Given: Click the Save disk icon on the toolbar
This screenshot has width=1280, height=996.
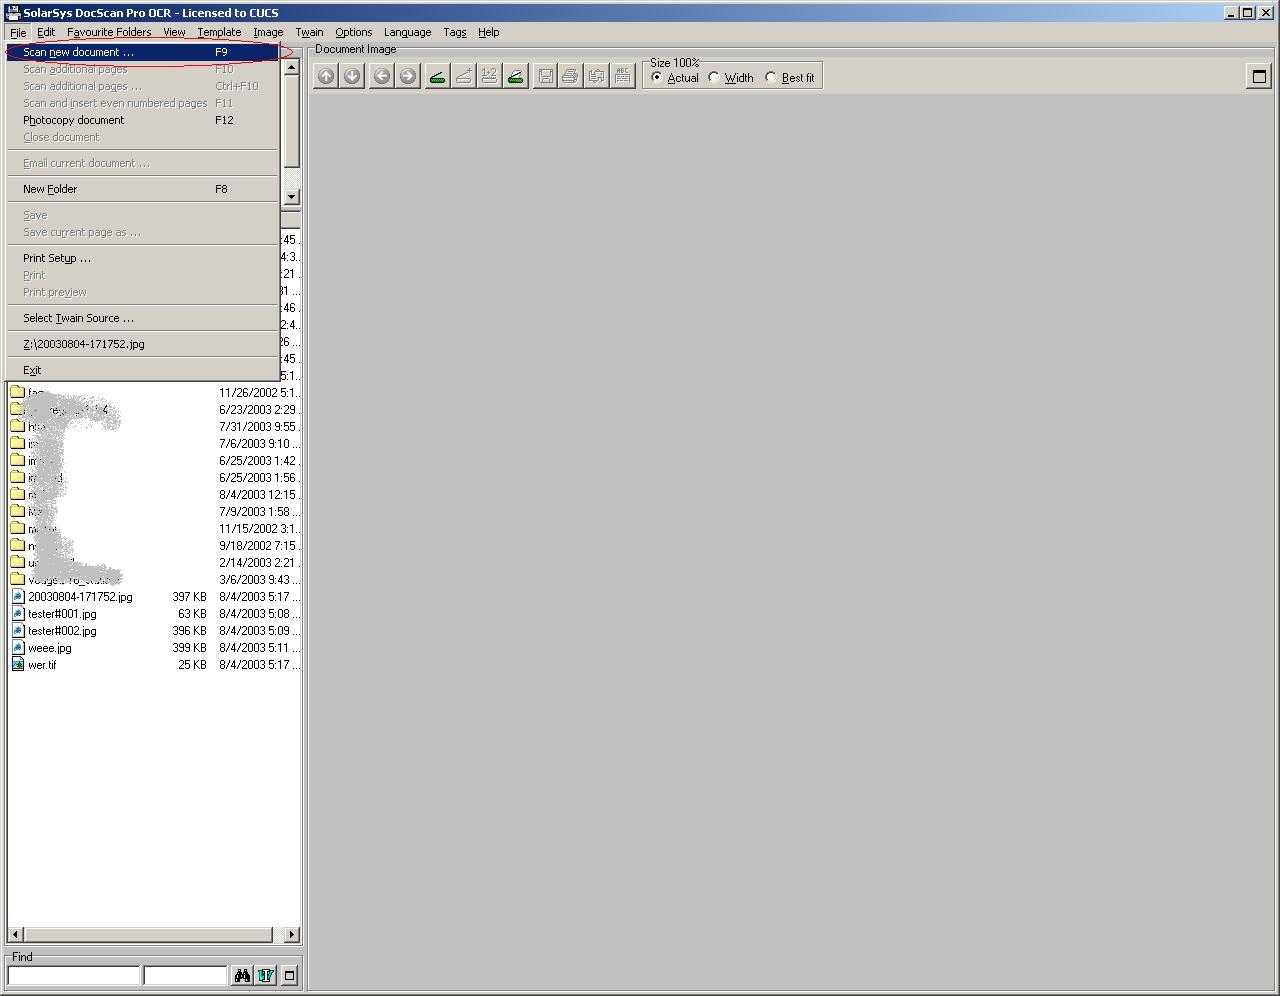Looking at the screenshot, I should click(545, 75).
